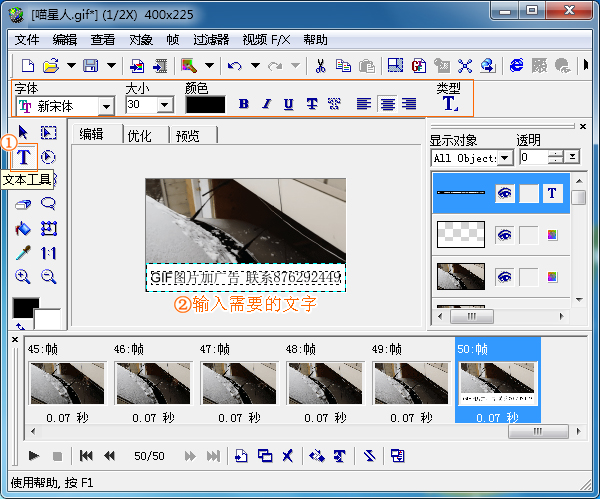
Task: Select frame 48 thumbnail
Action: point(325,383)
